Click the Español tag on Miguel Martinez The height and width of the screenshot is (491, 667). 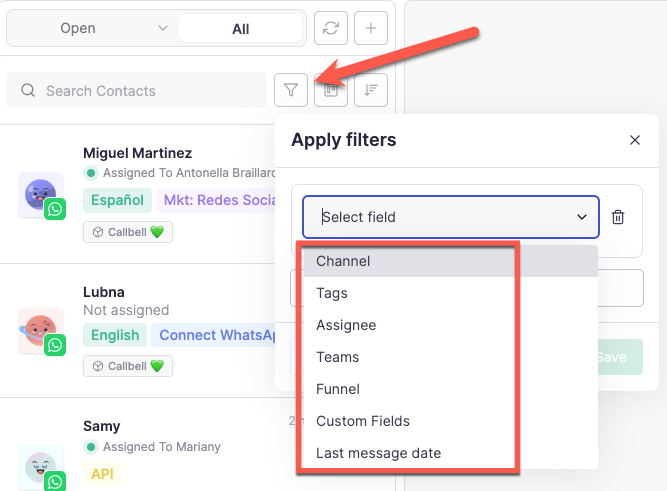118,200
